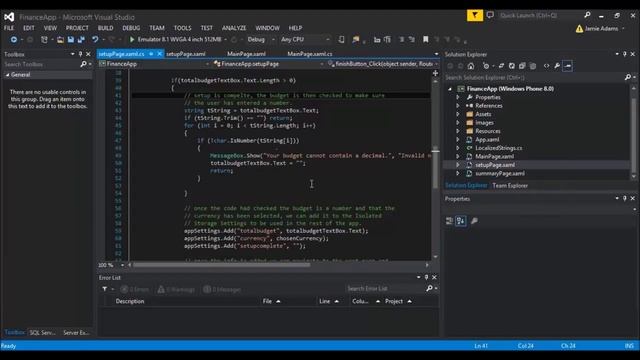This screenshot has width=640, height=360.
Task: Open the TOOLS menu
Action: [x=182, y=28]
